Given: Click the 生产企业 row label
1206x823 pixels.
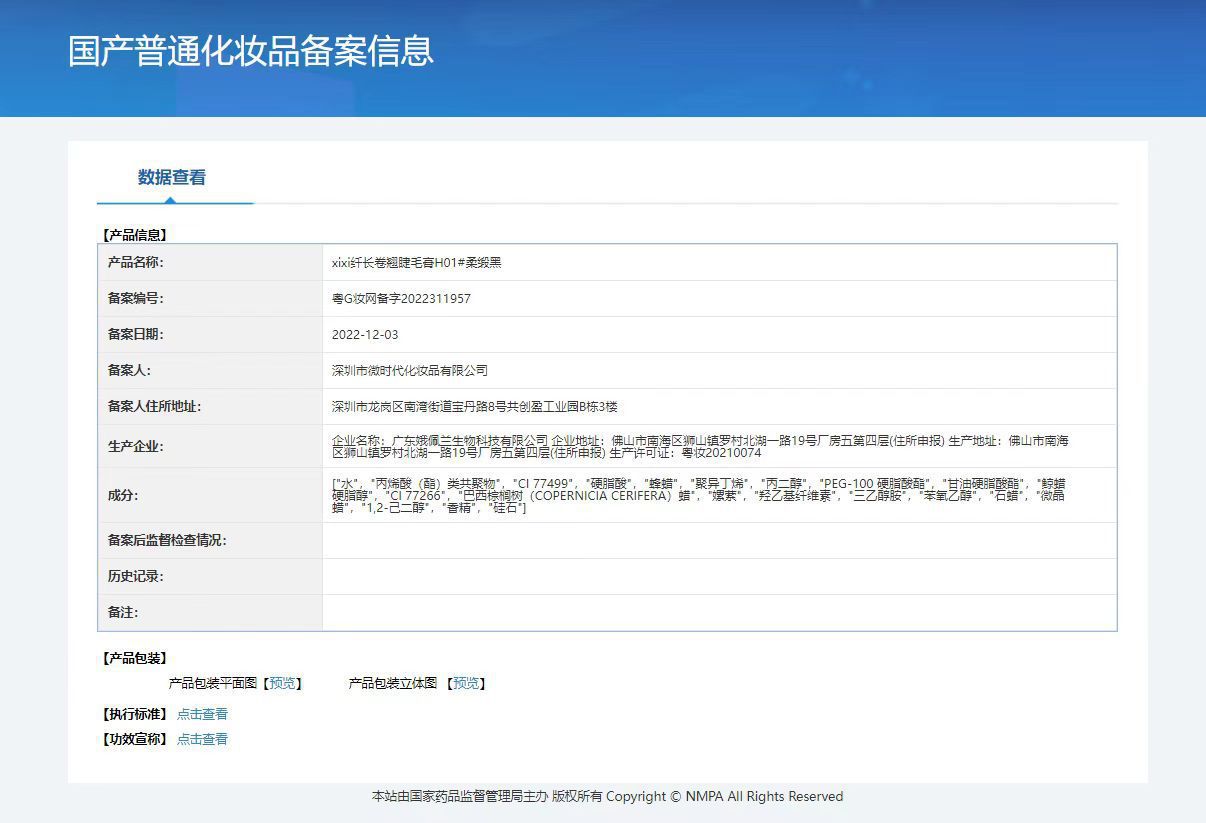Looking at the screenshot, I should click(x=136, y=446).
